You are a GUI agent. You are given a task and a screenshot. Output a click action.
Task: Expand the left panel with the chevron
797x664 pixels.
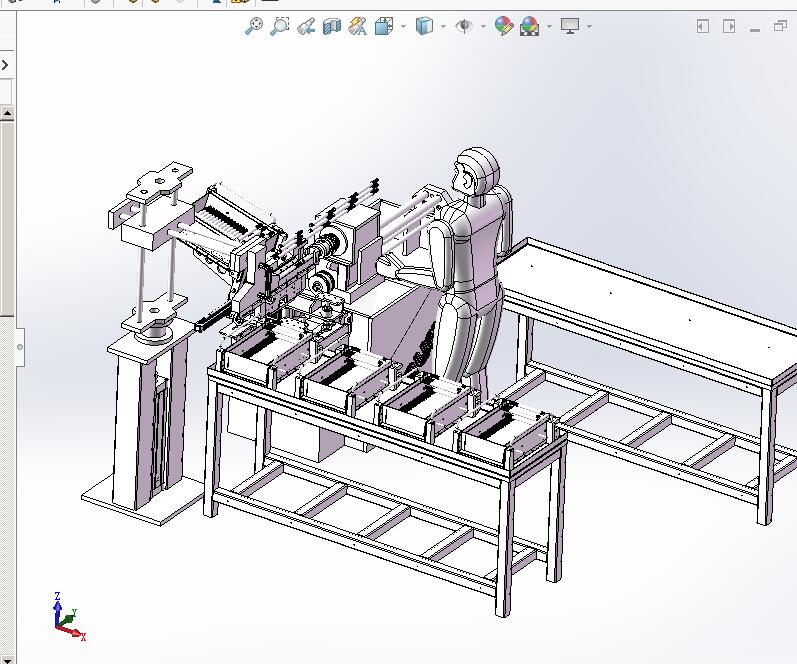point(5,65)
